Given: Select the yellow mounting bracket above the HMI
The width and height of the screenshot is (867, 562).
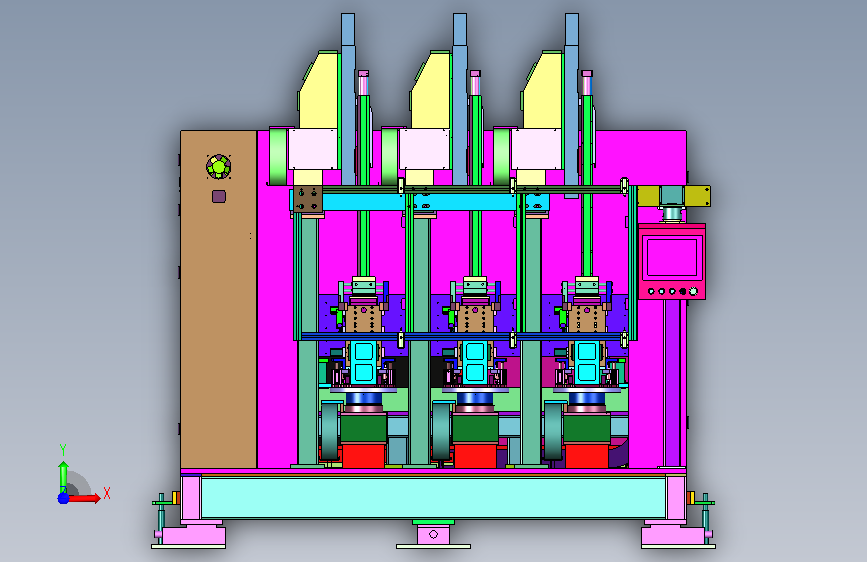Looking at the screenshot, I should click(673, 196).
